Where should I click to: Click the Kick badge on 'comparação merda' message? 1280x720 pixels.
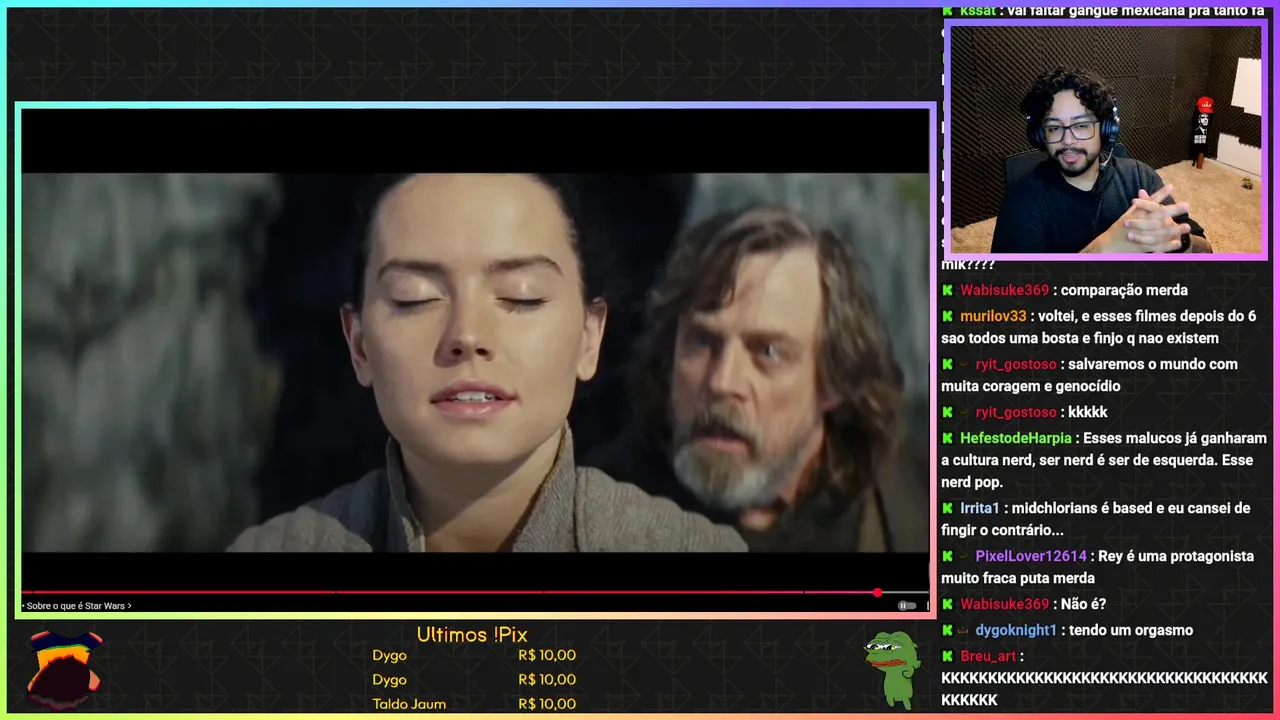tap(947, 290)
